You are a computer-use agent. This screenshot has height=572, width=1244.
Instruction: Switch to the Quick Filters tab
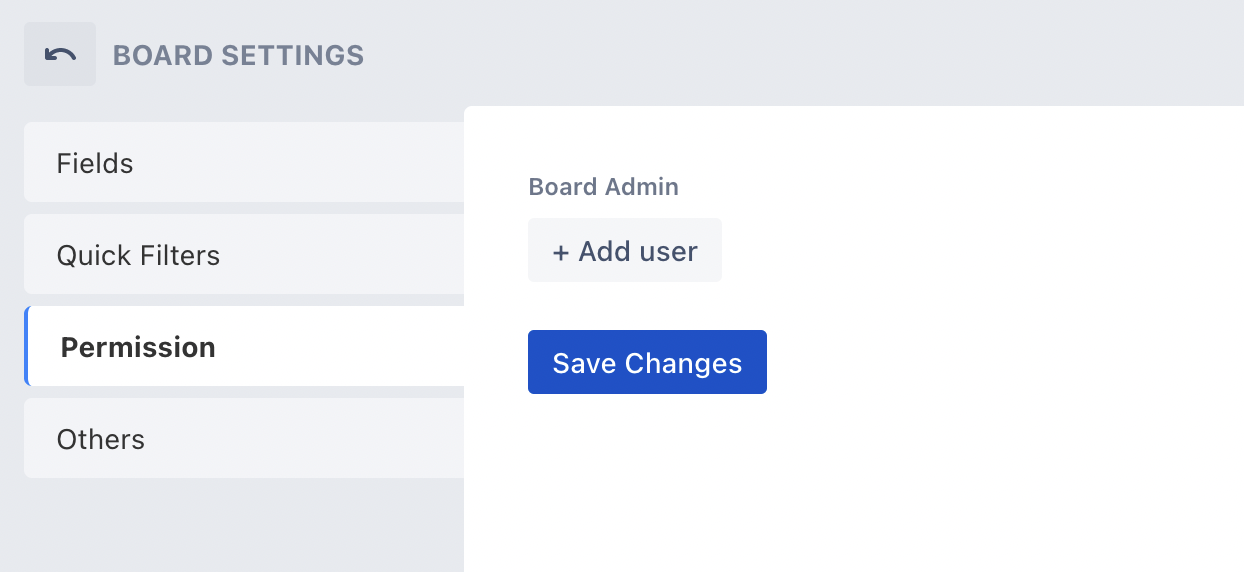click(x=244, y=254)
